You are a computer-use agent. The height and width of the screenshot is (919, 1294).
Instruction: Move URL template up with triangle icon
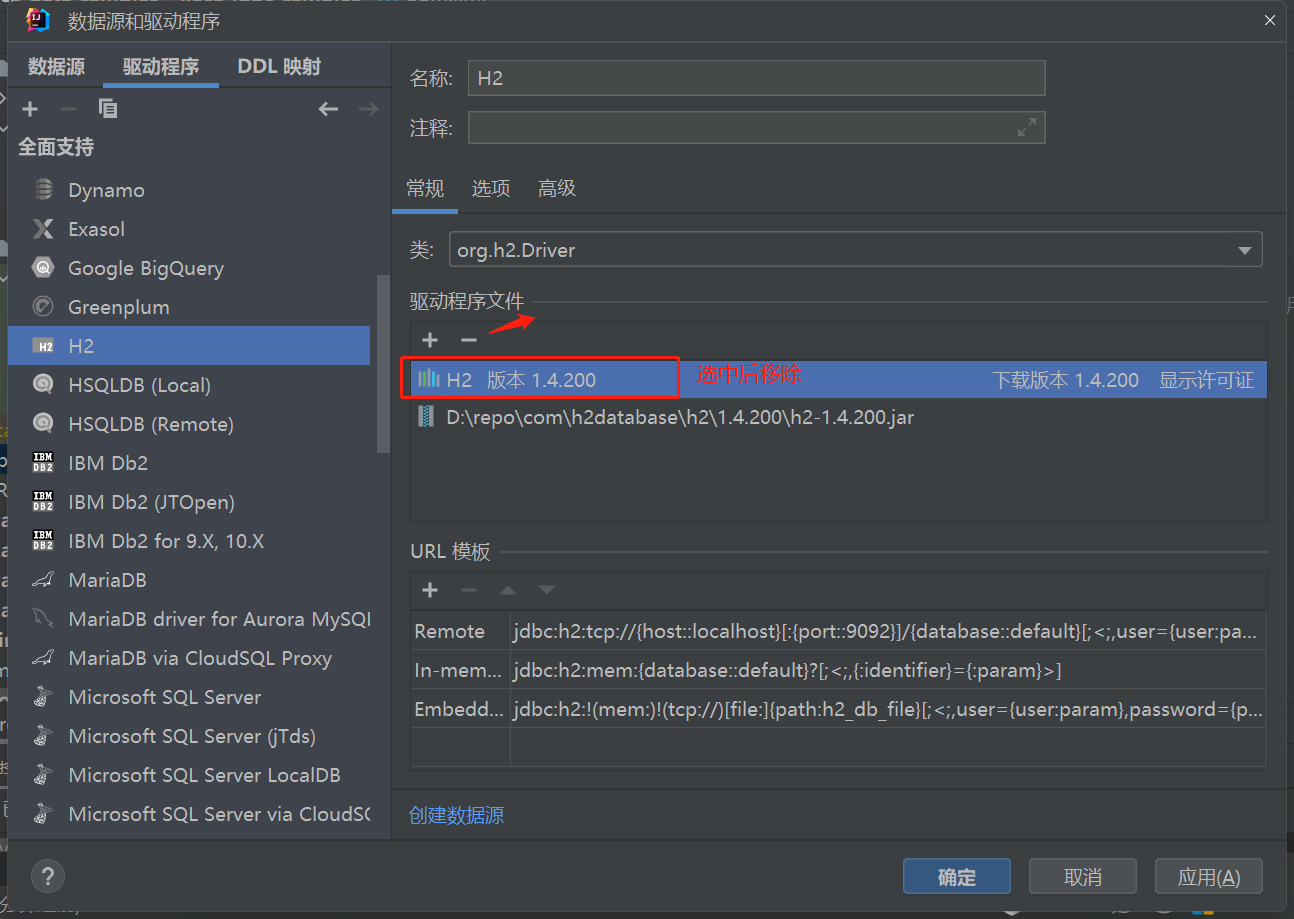point(508,590)
